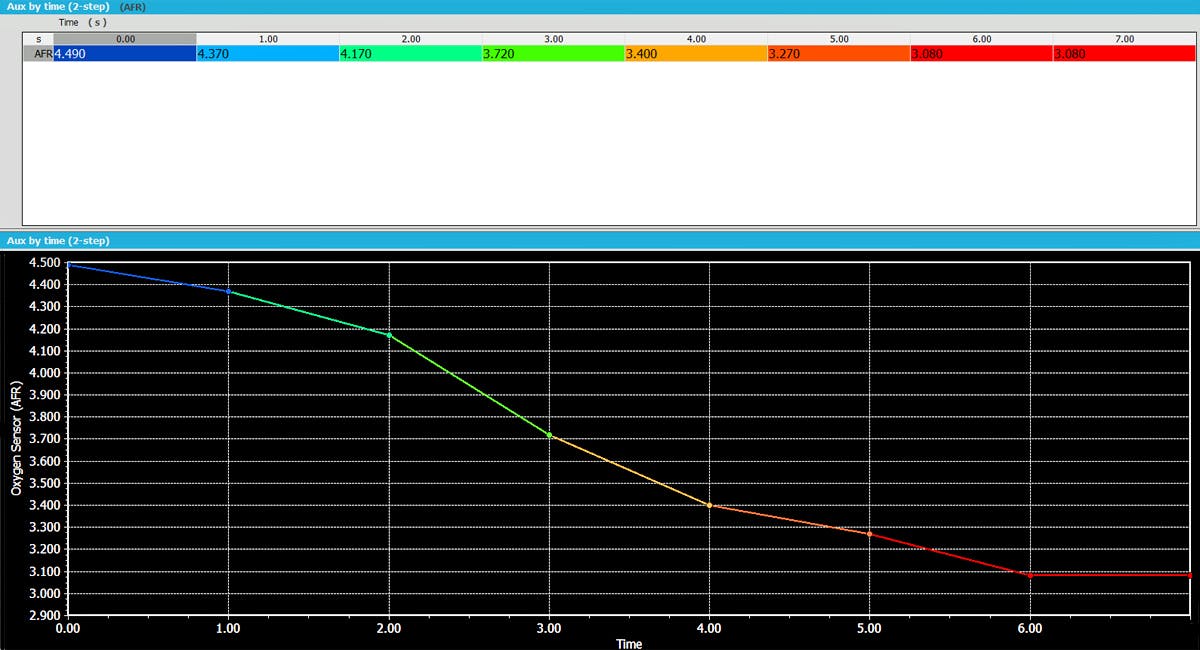Select the 3.080 cell under 7.00 column
Screen dimensions: 1200x650
1125,54
